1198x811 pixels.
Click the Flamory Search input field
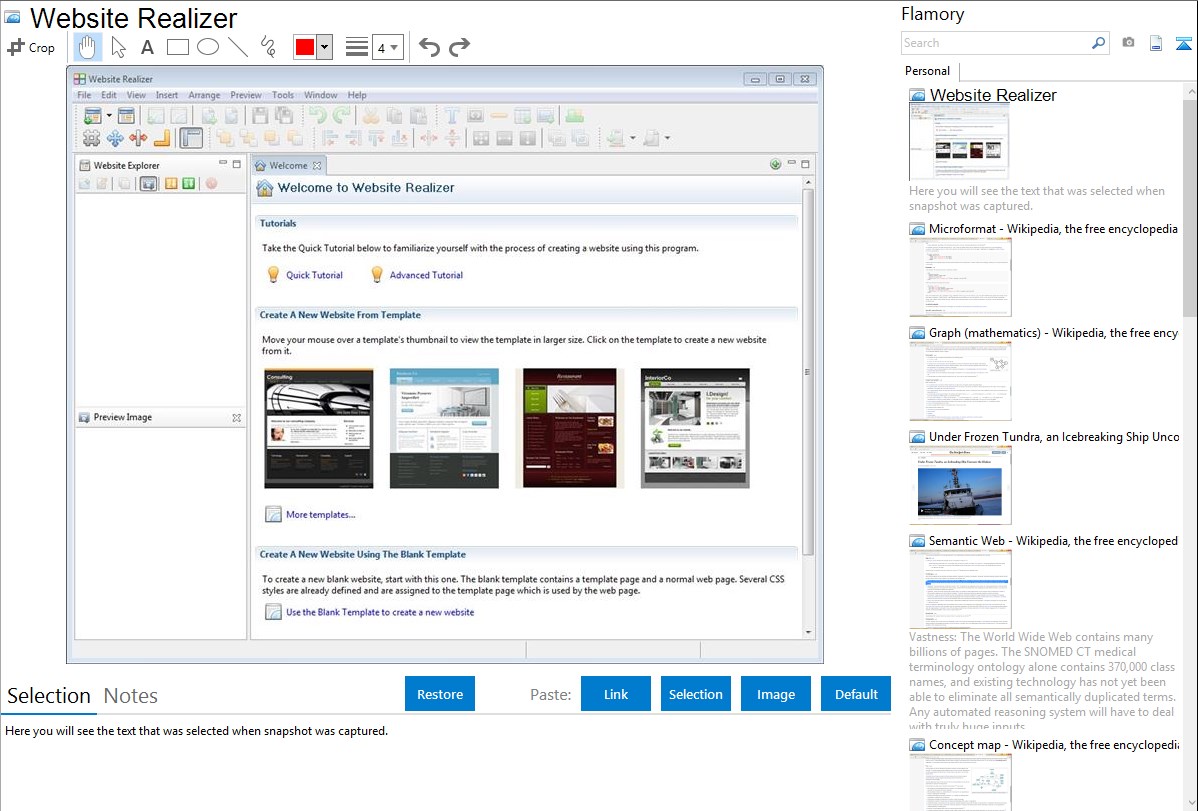(x=996, y=43)
